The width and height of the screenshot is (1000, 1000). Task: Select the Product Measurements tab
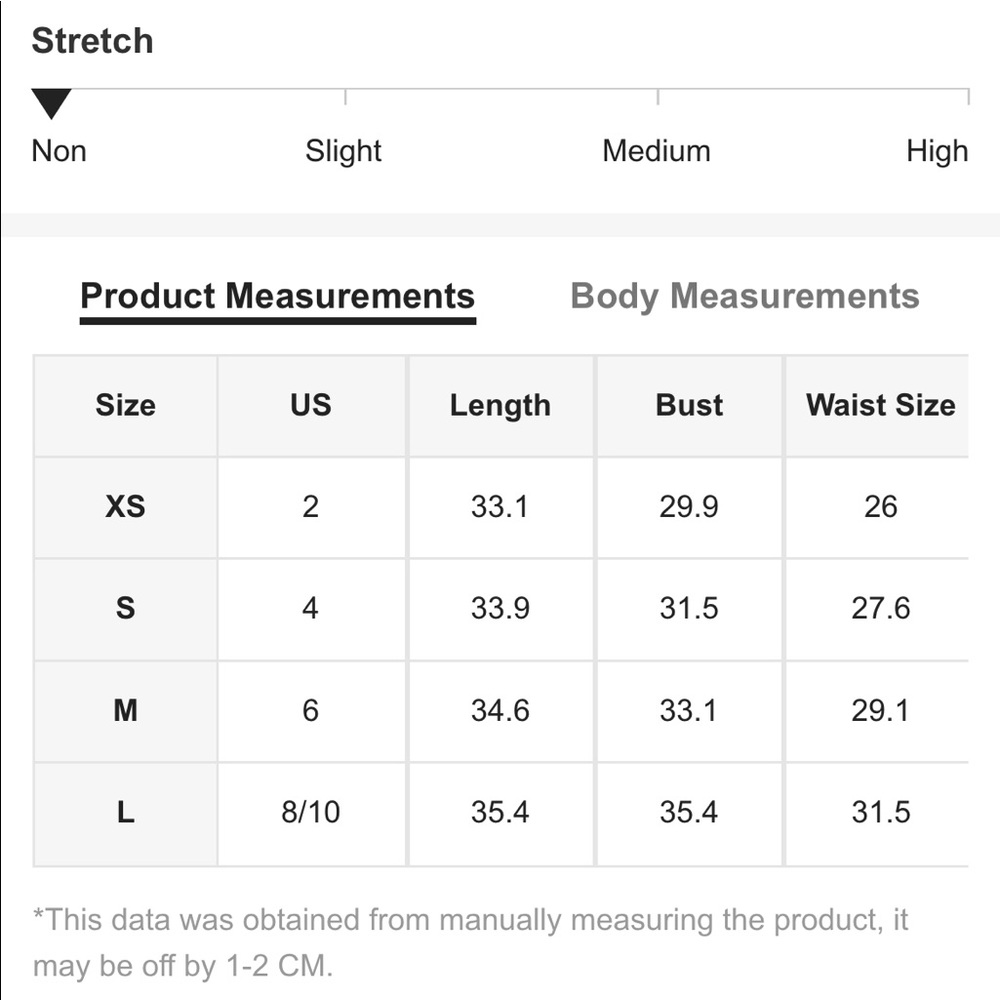pos(277,296)
